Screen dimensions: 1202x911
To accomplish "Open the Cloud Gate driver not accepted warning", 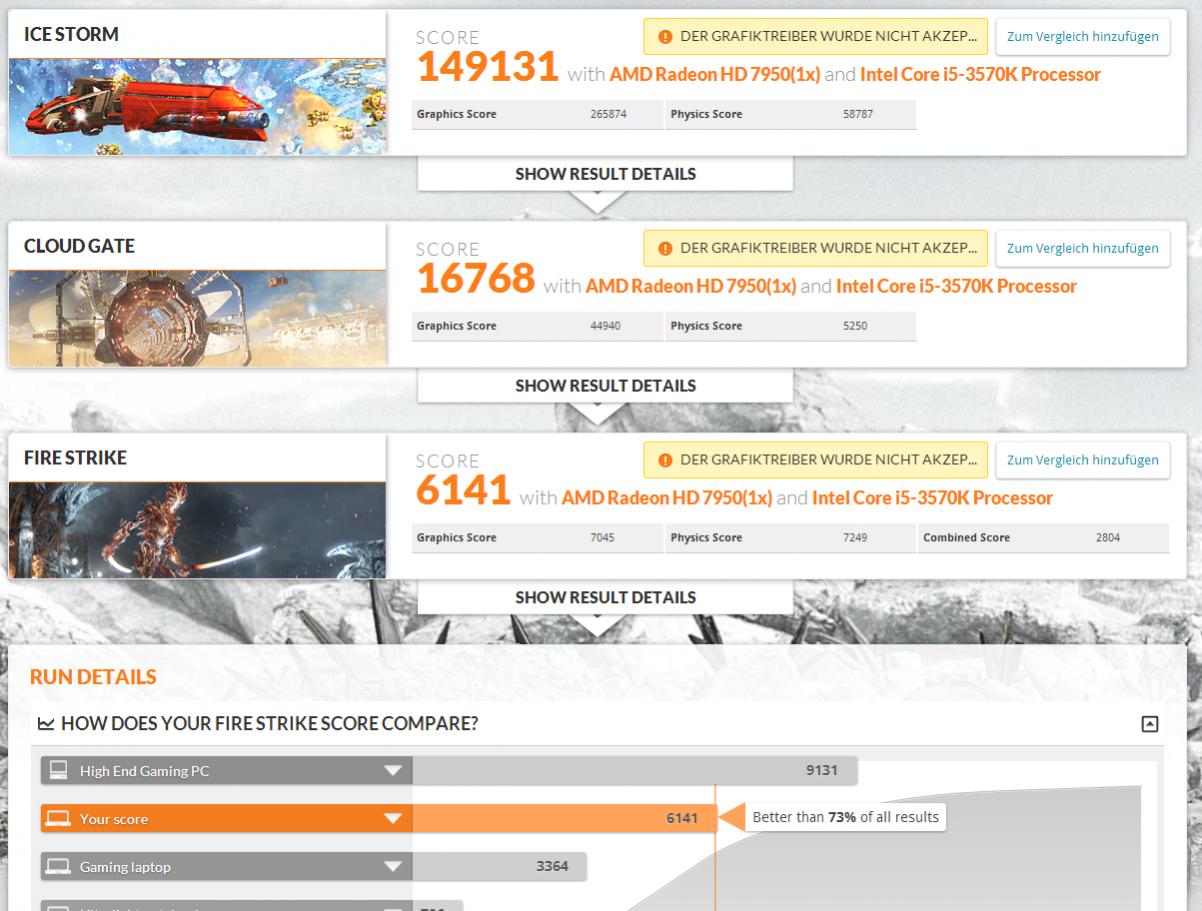I will [x=815, y=249].
